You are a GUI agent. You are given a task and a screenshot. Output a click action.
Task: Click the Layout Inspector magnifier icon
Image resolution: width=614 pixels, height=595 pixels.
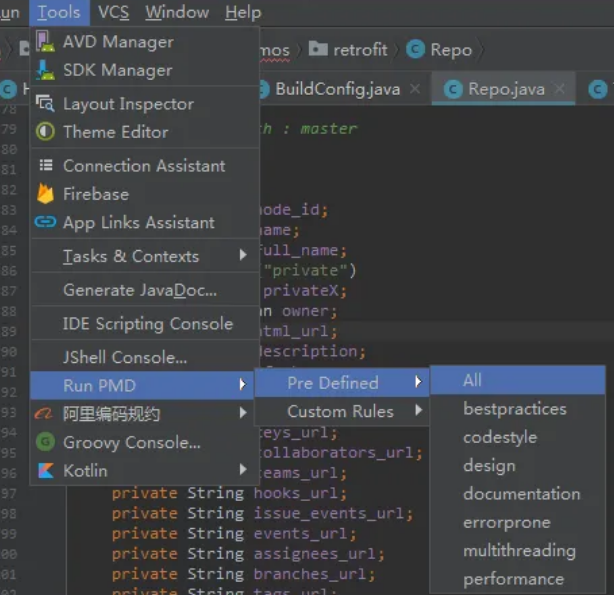click(x=45, y=103)
